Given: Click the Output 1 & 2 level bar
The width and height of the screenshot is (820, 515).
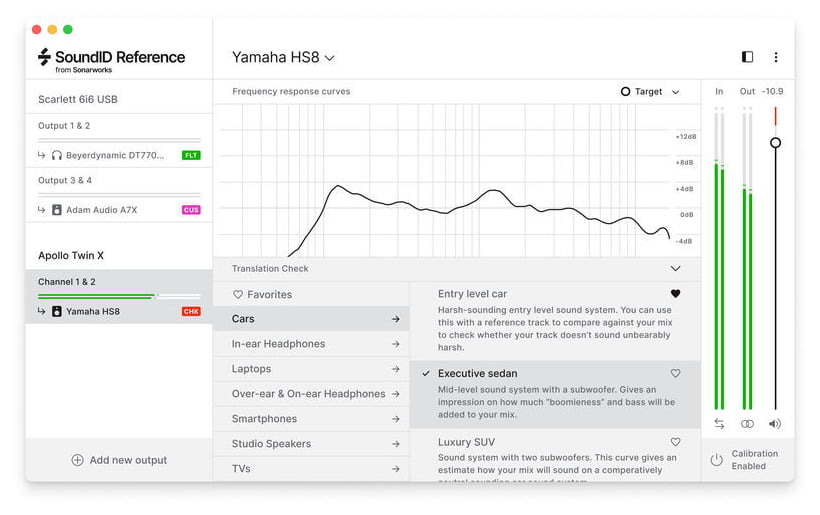Looking at the screenshot, I should (119, 140).
